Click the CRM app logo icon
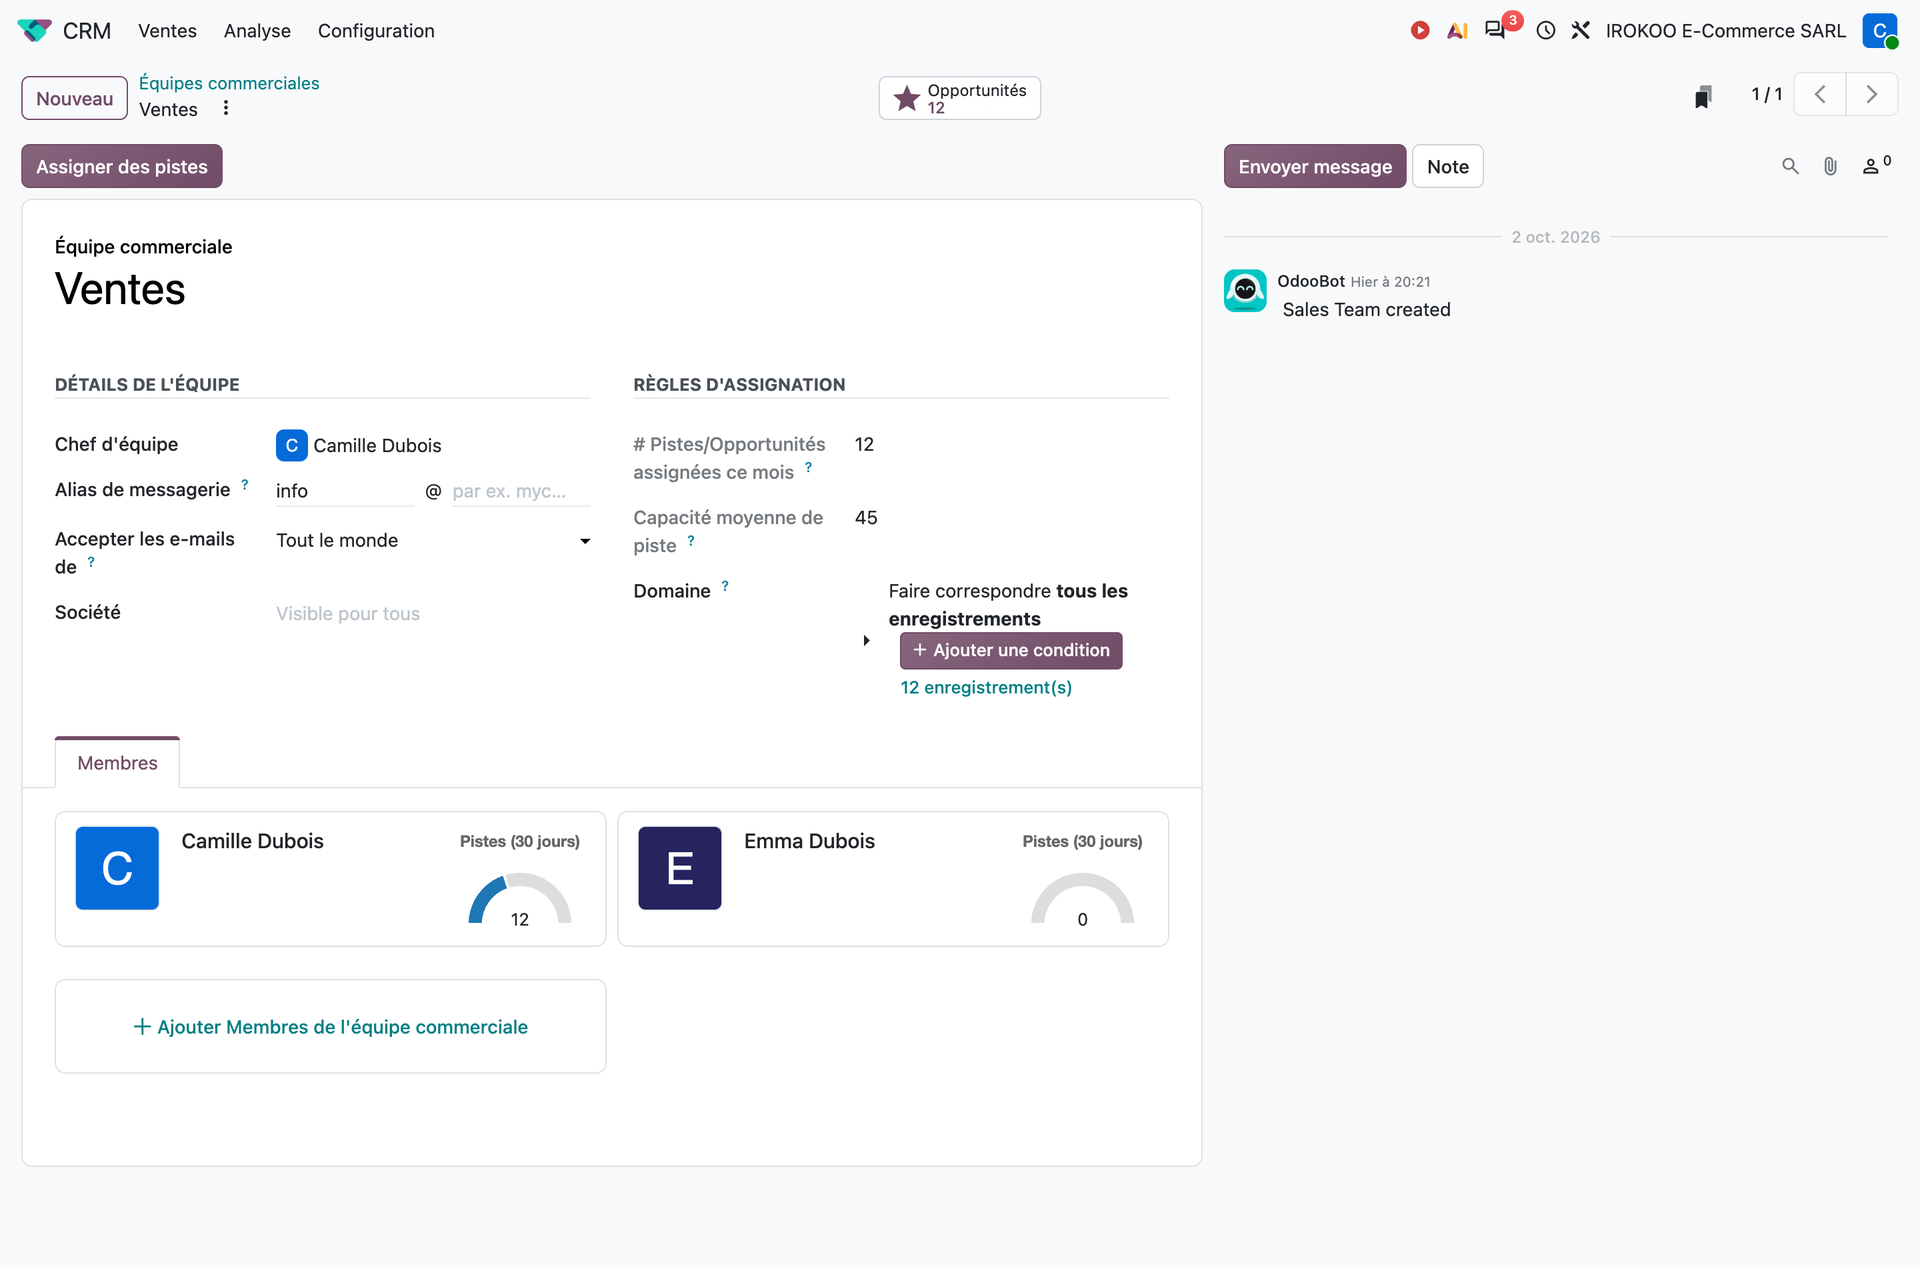The width and height of the screenshot is (1920, 1267). click(34, 31)
